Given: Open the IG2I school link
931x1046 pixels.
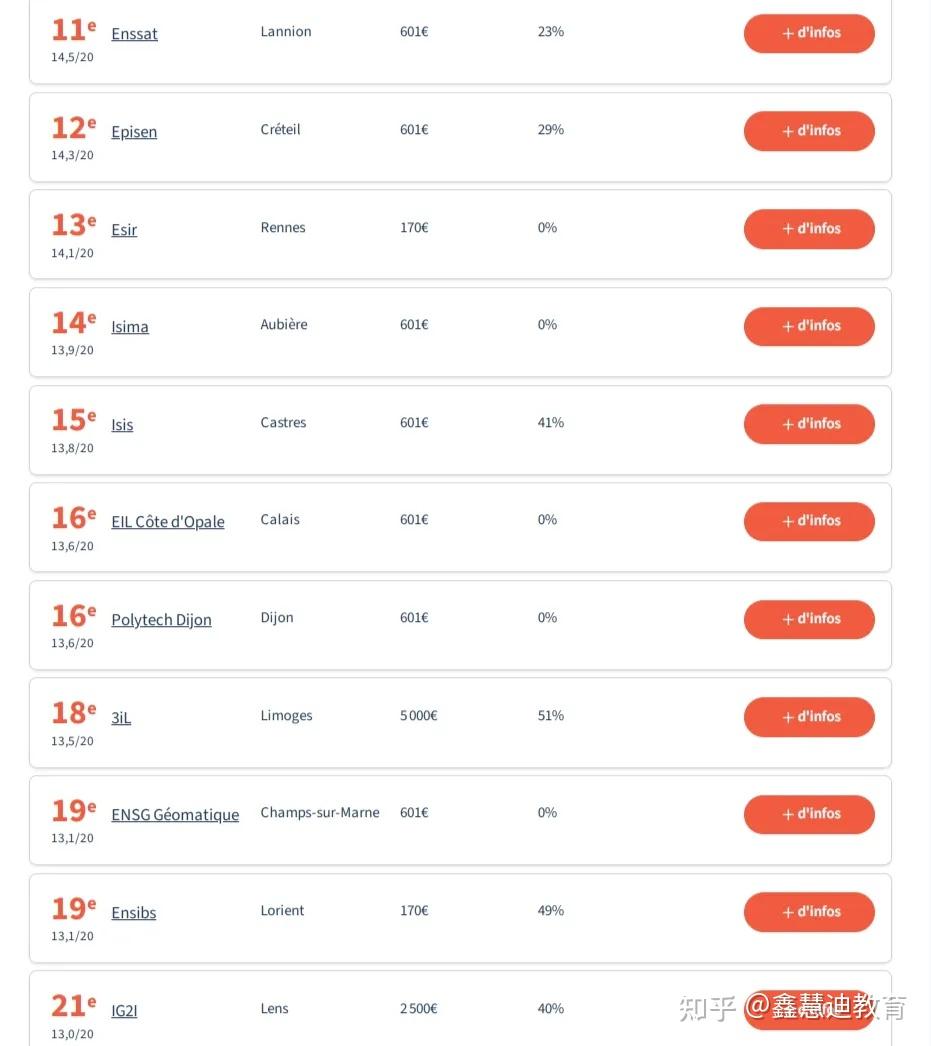Looking at the screenshot, I should pos(124,1011).
